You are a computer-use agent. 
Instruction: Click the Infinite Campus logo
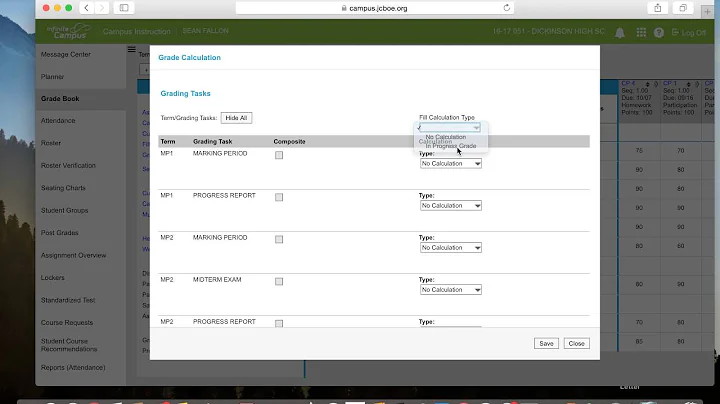click(x=68, y=31)
